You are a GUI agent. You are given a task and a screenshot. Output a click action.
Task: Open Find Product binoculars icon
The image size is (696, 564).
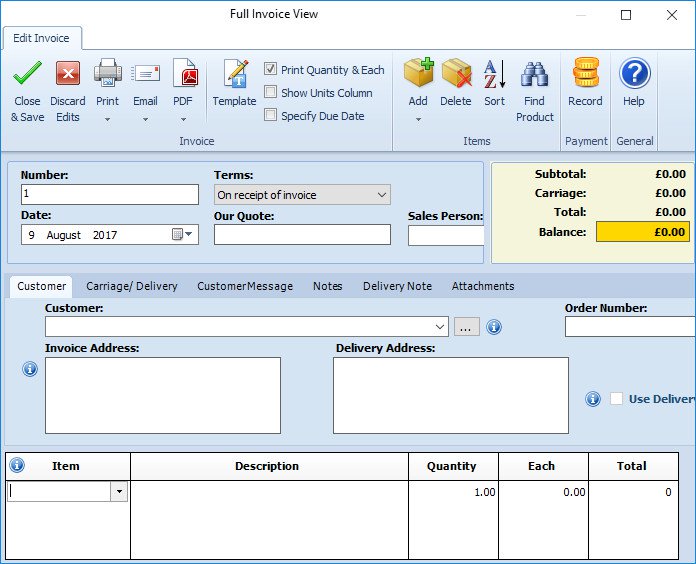(535, 74)
